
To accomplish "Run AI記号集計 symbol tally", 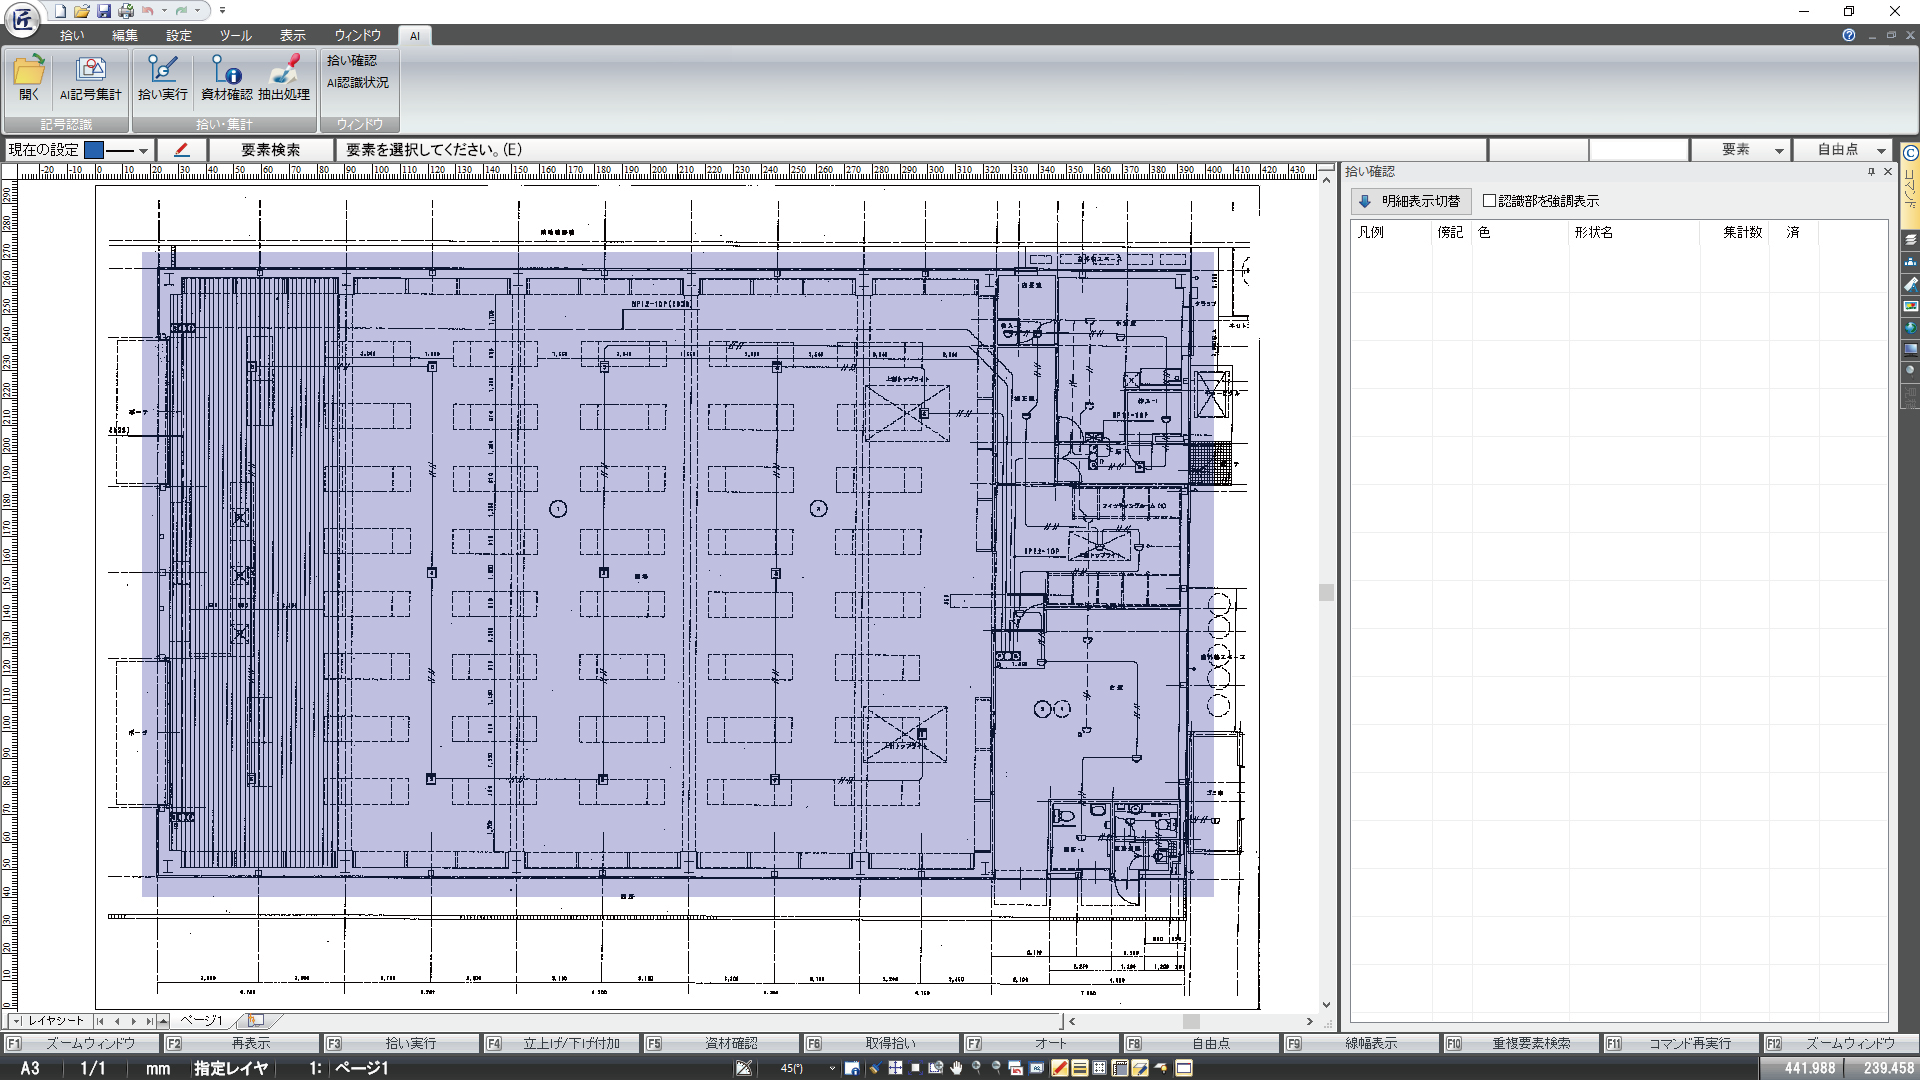I will pos(90,78).
